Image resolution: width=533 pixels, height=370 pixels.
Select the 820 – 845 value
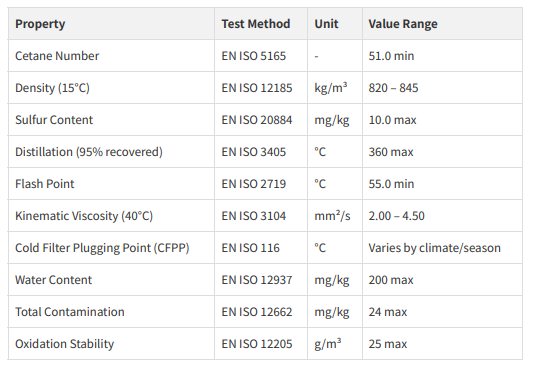click(393, 88)
